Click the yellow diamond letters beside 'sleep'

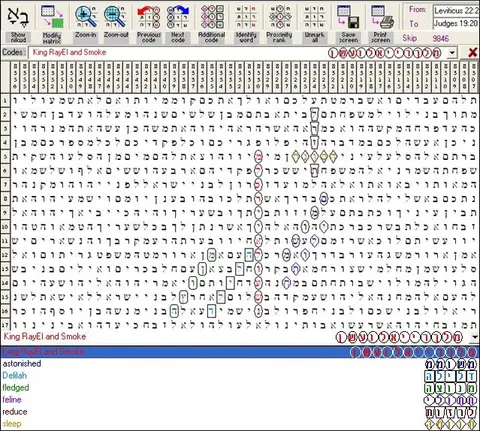click(x=451, y=424)
